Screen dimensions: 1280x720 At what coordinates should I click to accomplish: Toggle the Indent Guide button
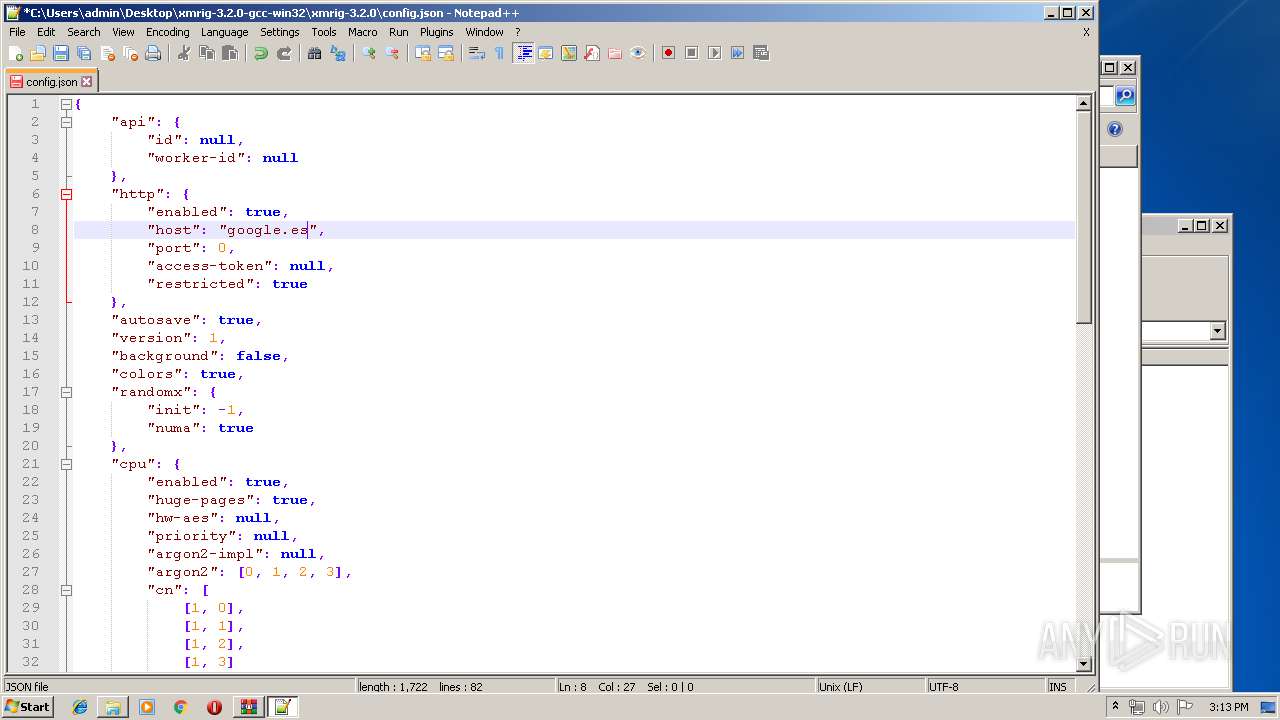point(523,53)
